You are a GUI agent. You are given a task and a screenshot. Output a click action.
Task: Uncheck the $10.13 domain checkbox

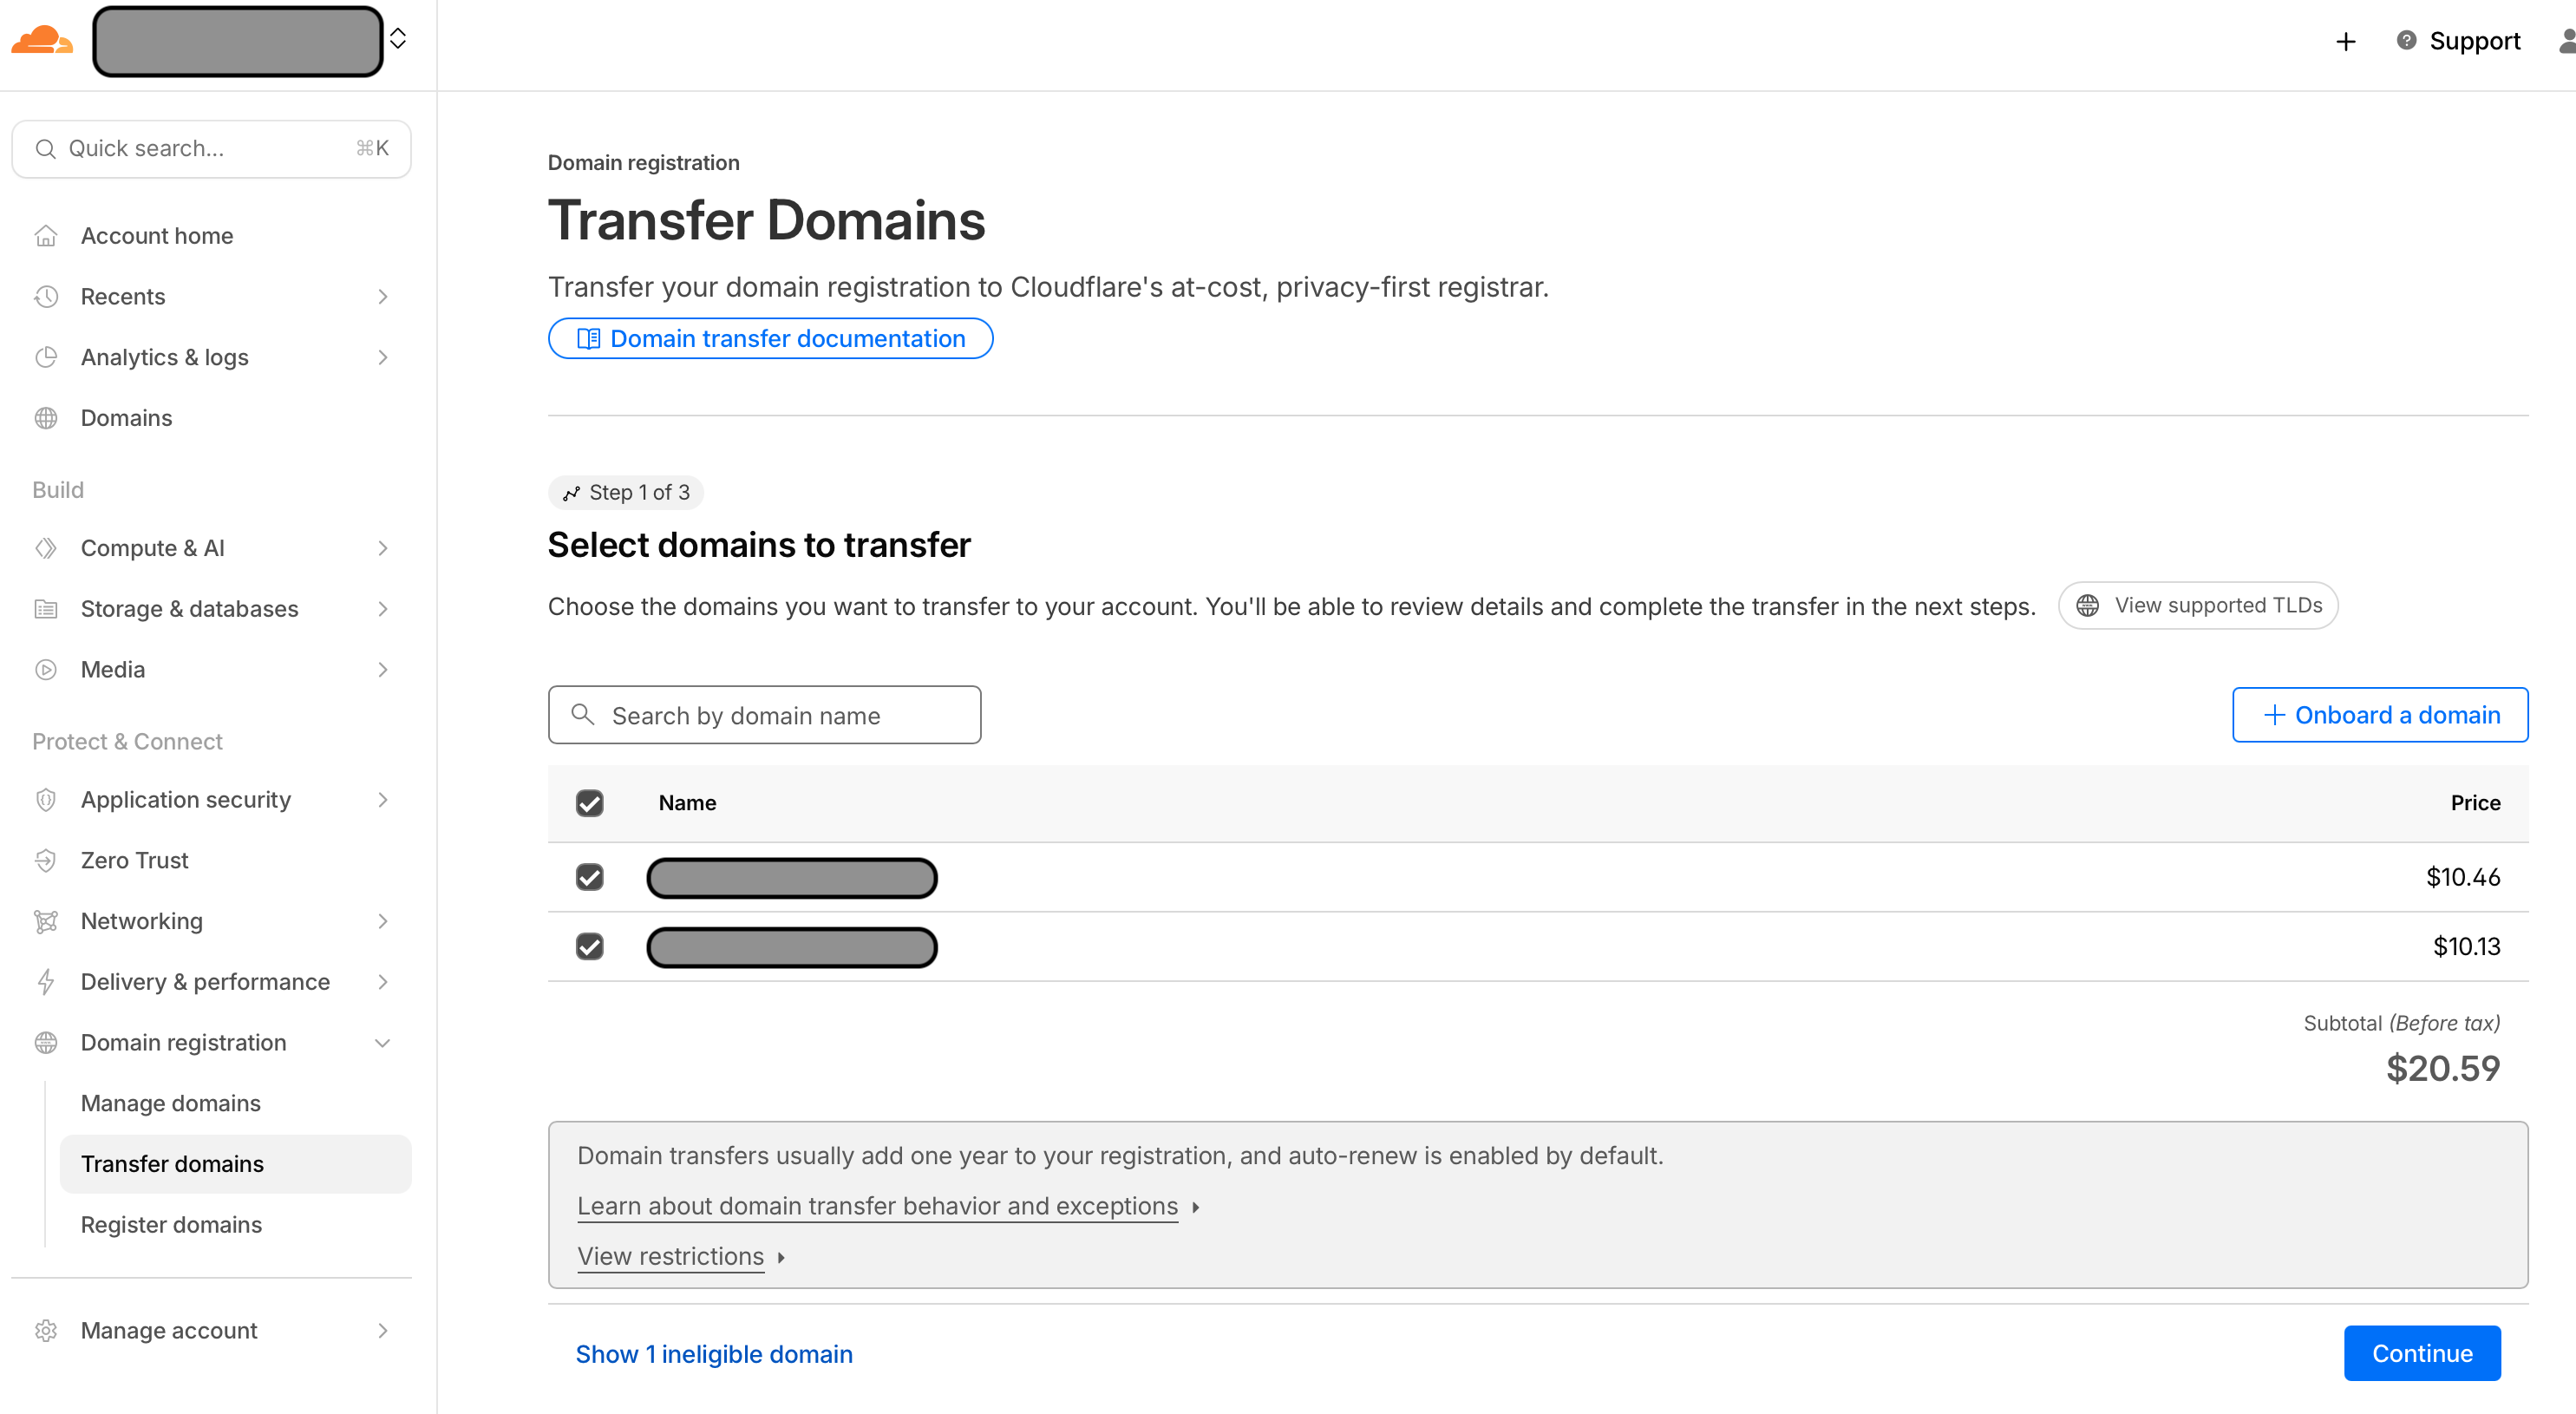(590, 946)
